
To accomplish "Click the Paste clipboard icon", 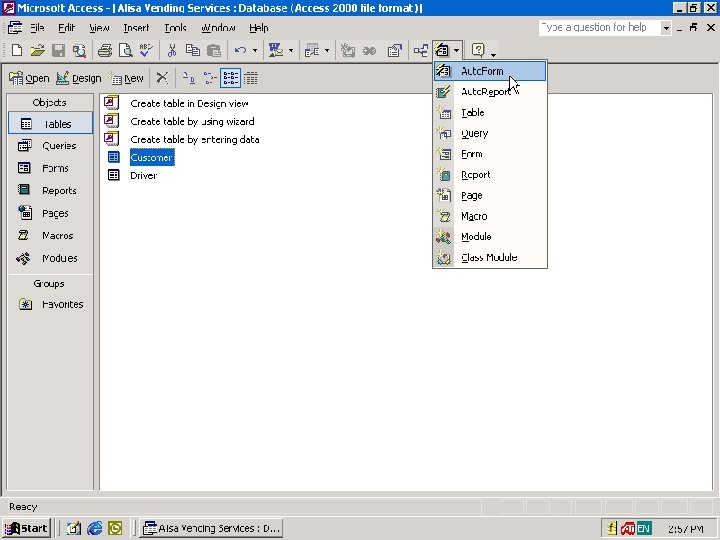I will pyautogui.click(x=214, y=51).
